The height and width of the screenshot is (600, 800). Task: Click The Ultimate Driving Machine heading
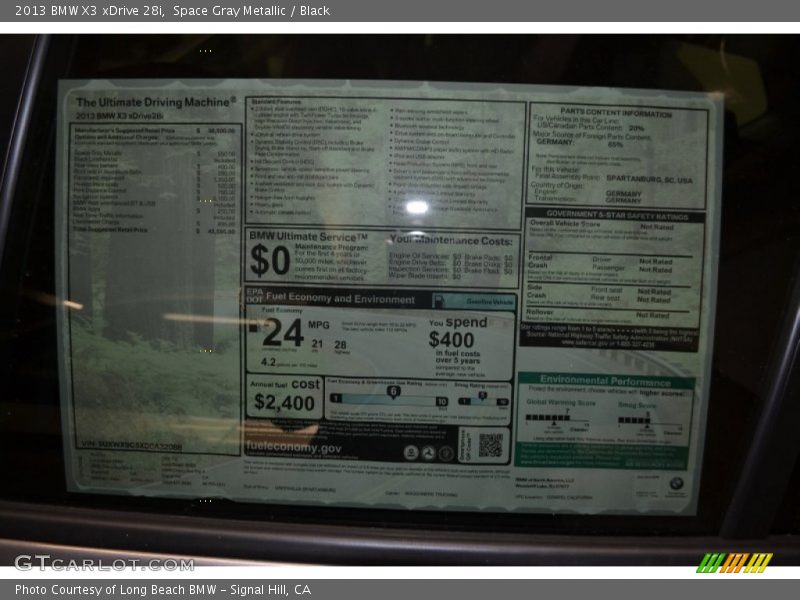(x=156, y=102)
